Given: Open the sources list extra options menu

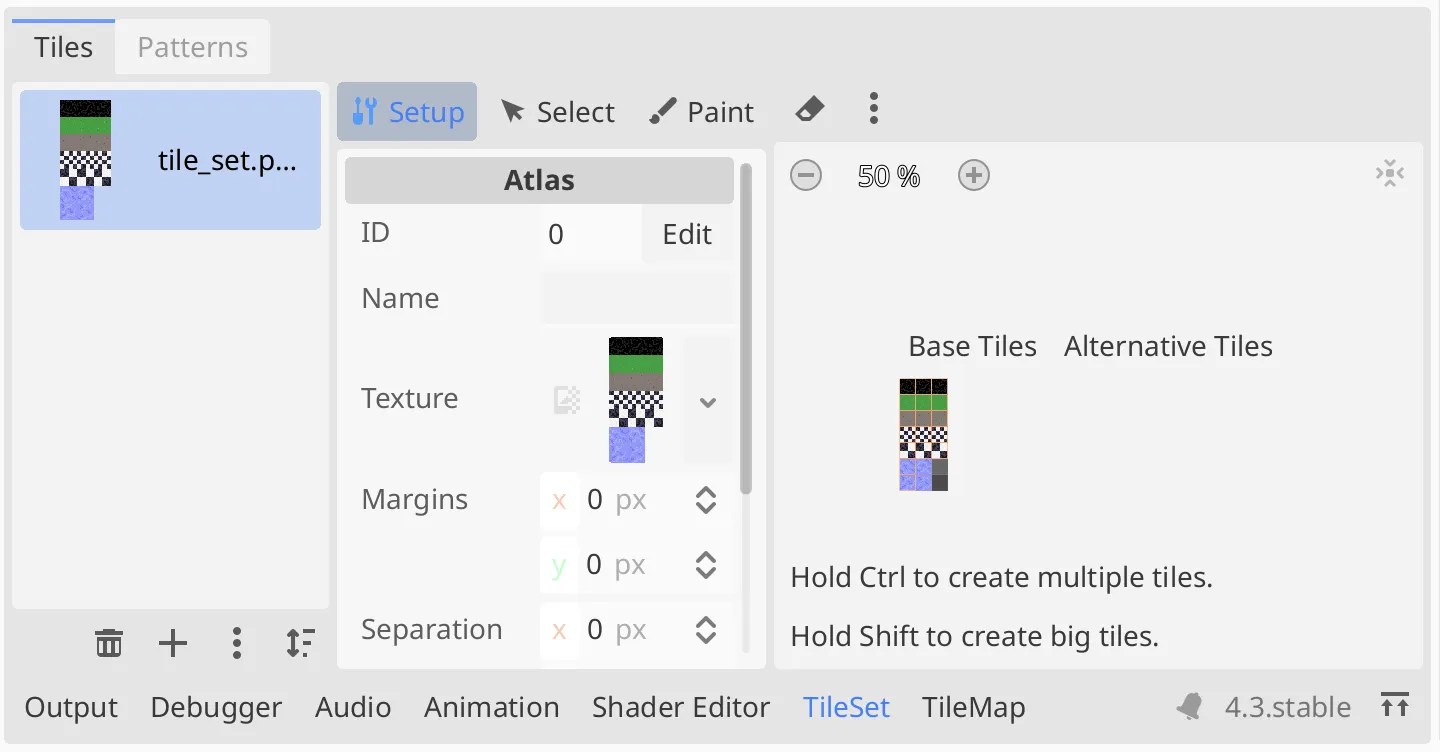Looking at the screenshot, I should coord(236,643).
